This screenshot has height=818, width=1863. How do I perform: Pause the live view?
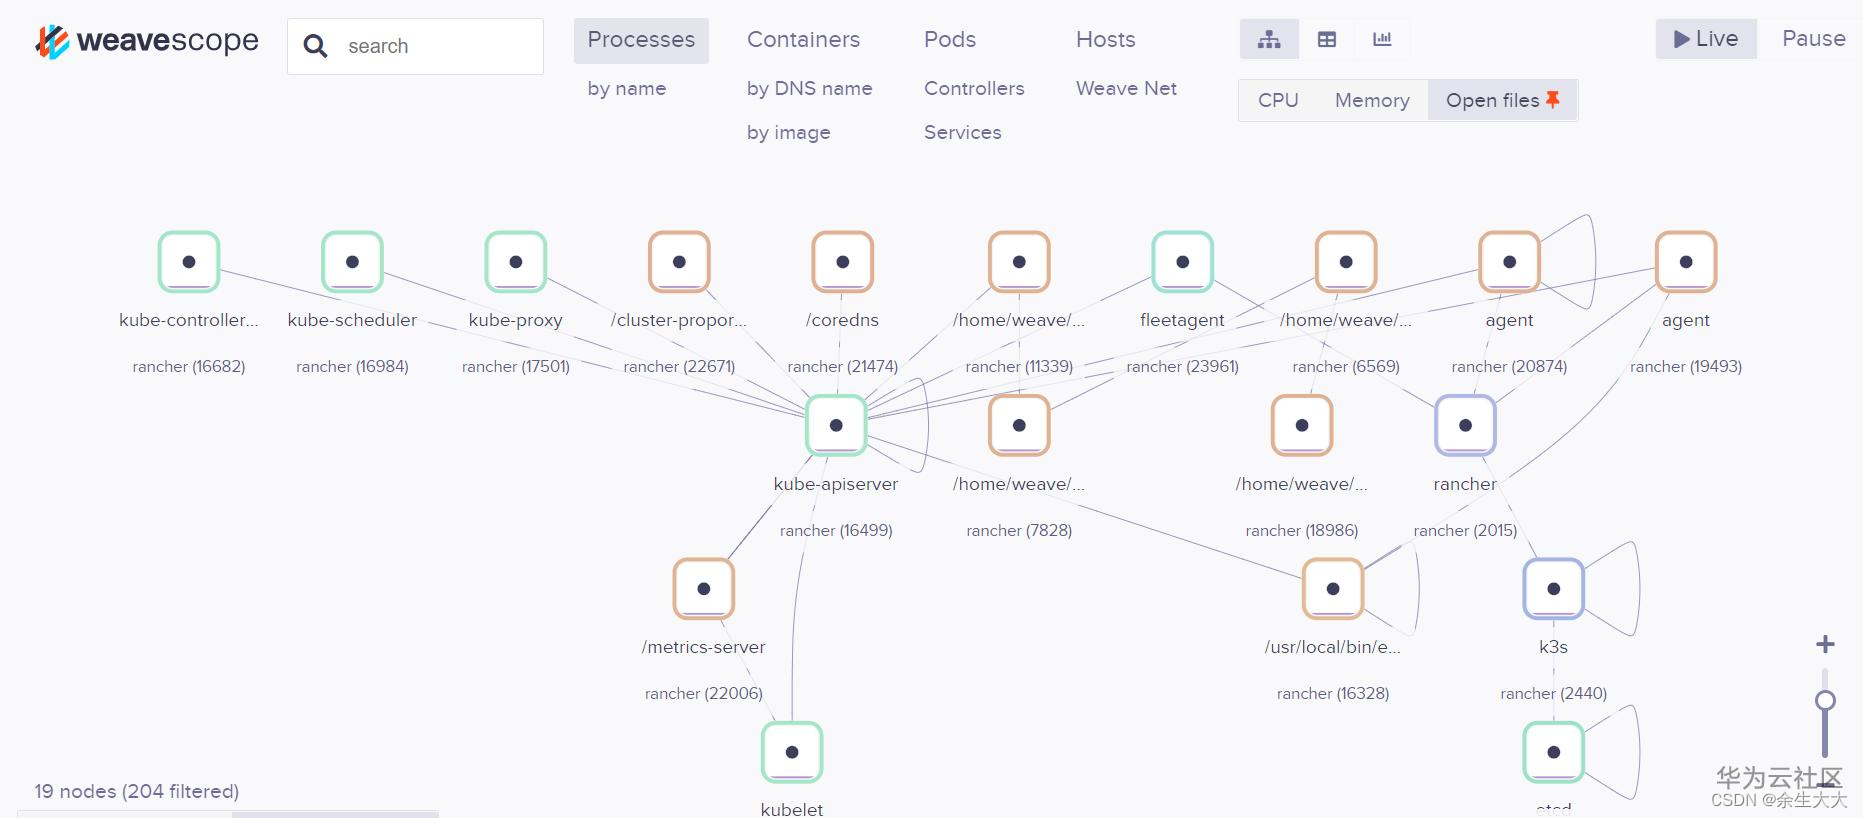(x=1813, y=39)
